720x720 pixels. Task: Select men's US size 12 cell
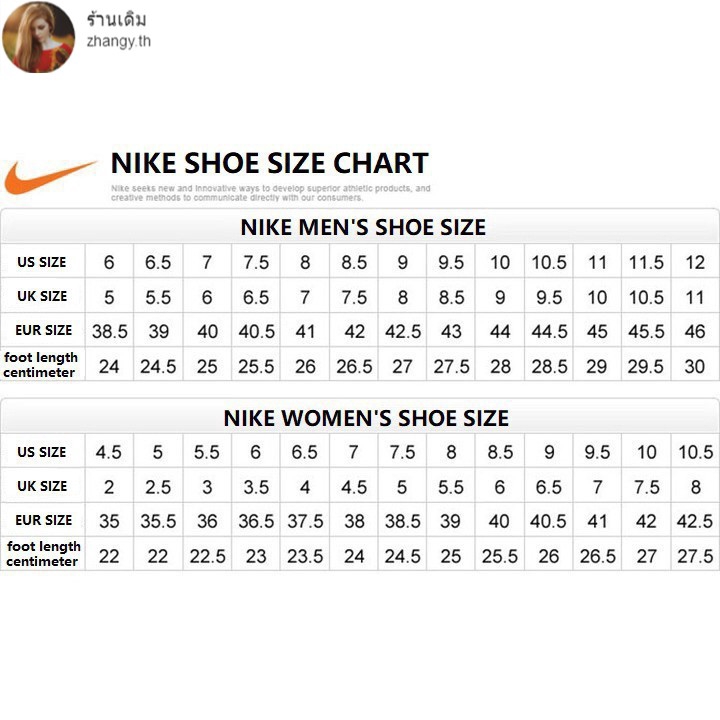pyautogui.click(x=695, y=263)
